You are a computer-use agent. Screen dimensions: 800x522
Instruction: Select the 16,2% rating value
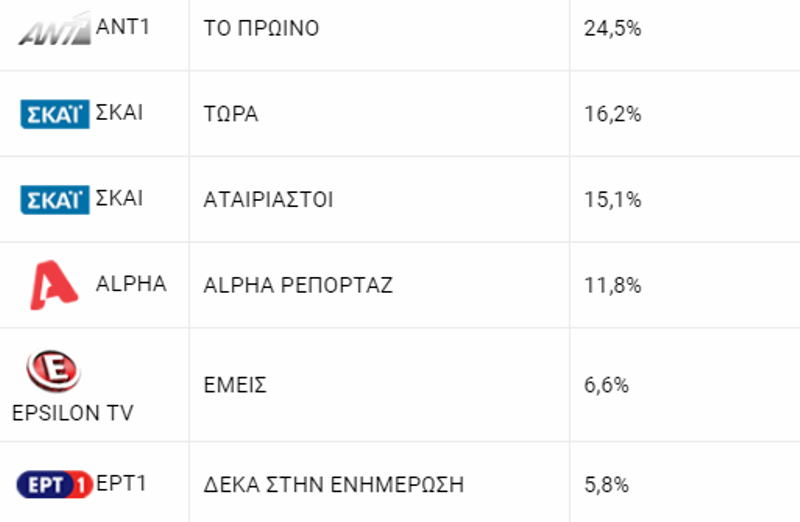click(x=612, y=114)
